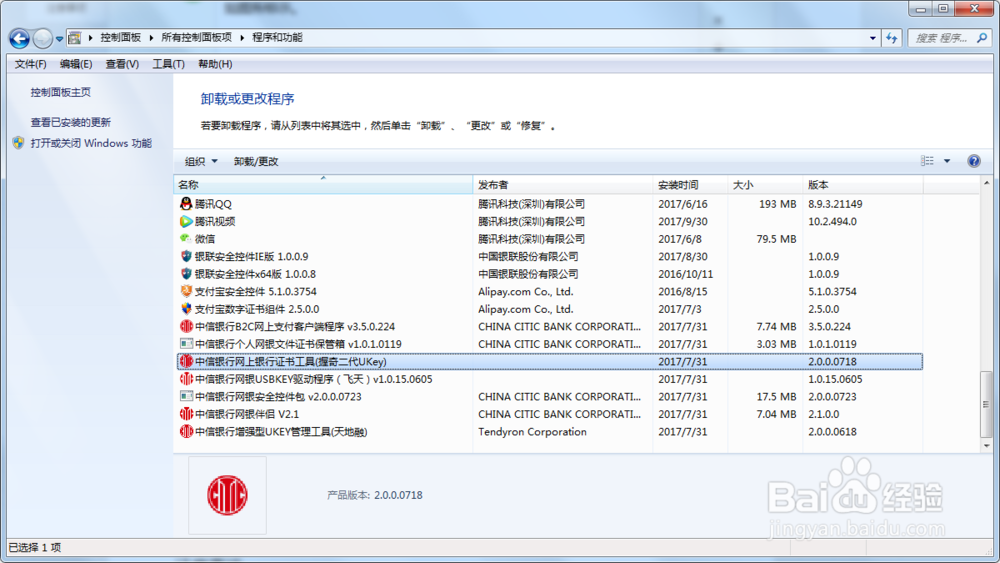The image size is (1000, 563).
Task: Click the vertical scrollbar thumb
Action: click(987, 404)
